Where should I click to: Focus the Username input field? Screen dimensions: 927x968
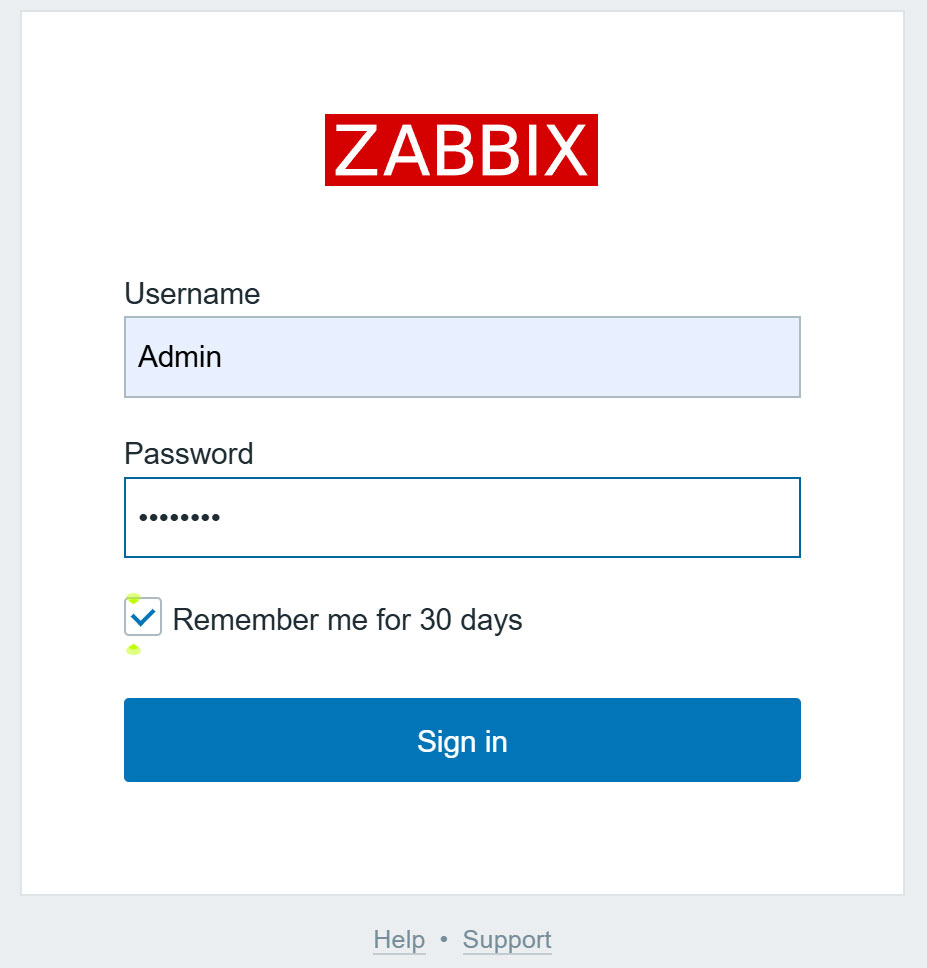(462, 357)
